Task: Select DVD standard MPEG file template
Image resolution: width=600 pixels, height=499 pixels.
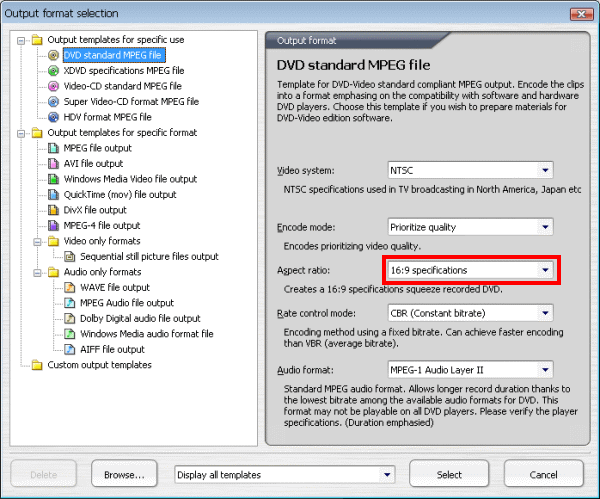Action: pyautogui.click(x=114, y=55)
